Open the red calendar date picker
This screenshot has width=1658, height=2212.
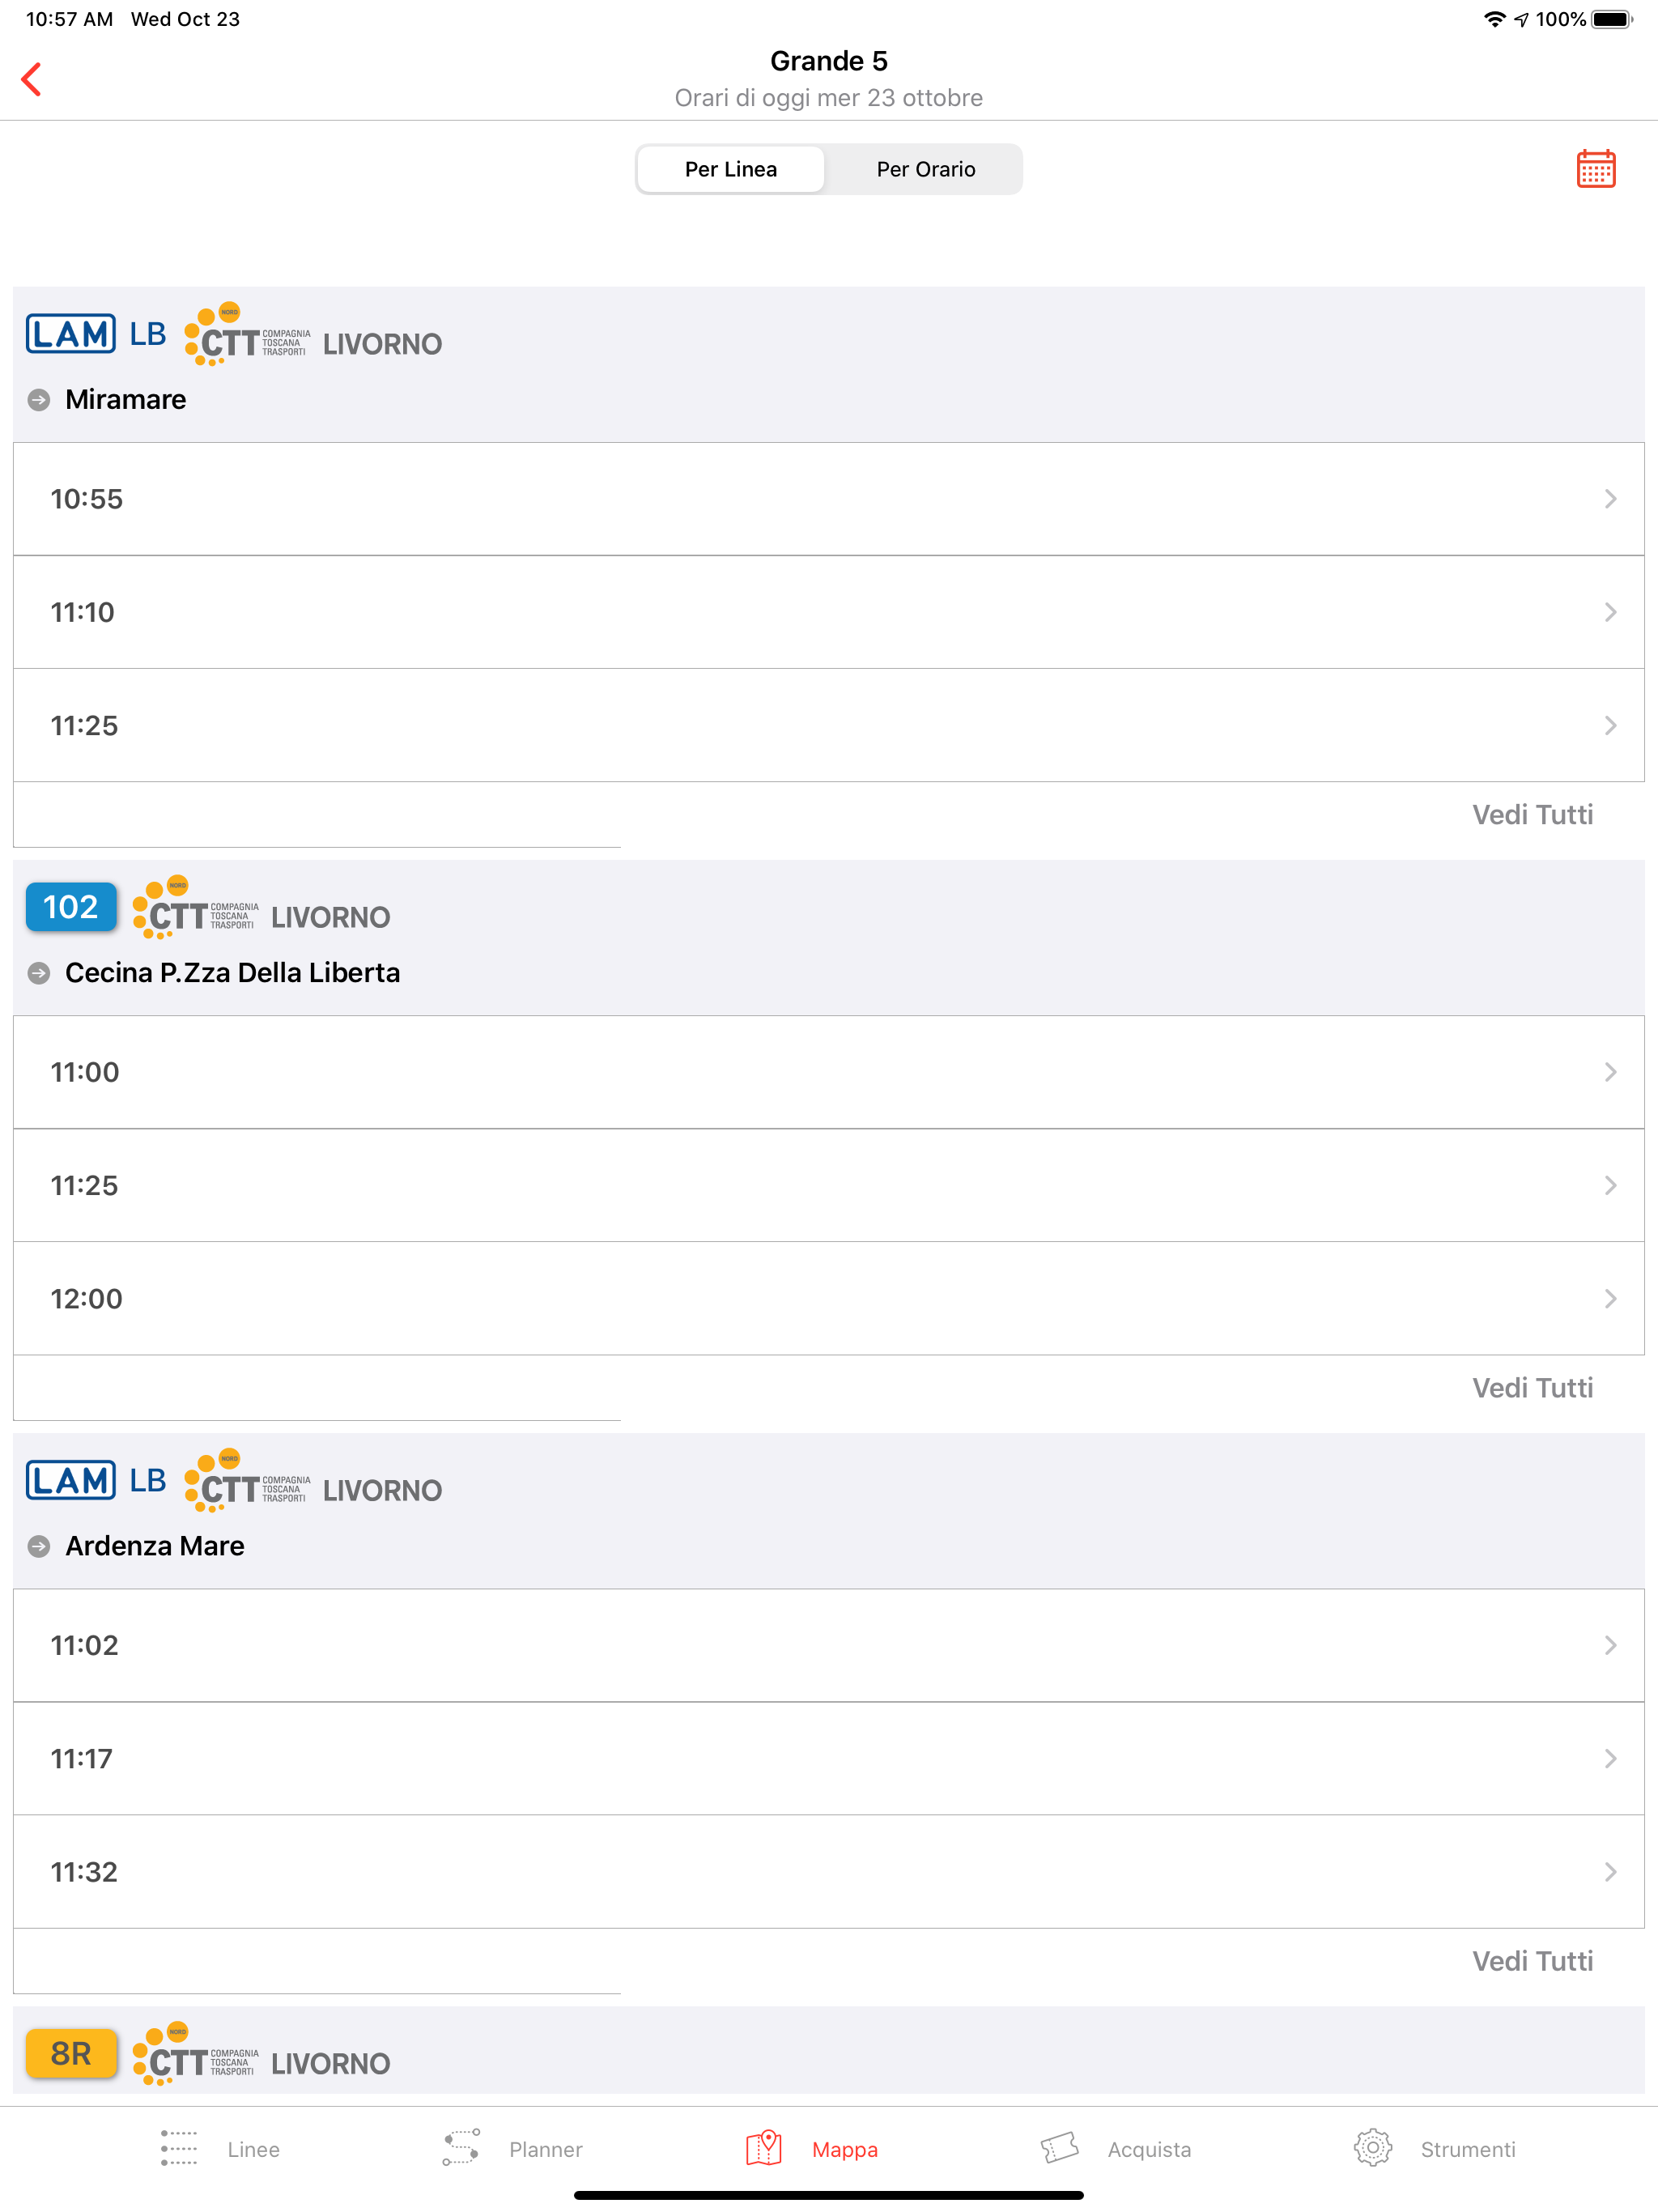[x=1595, y=169]
